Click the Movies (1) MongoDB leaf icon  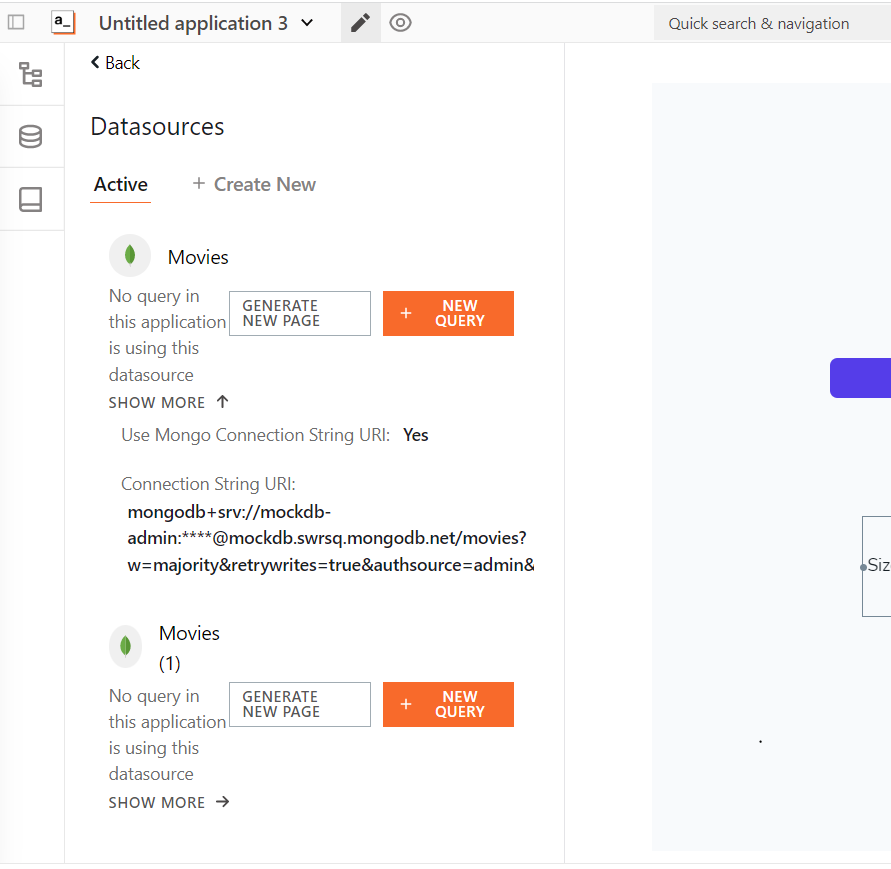(x=126, y=647)
